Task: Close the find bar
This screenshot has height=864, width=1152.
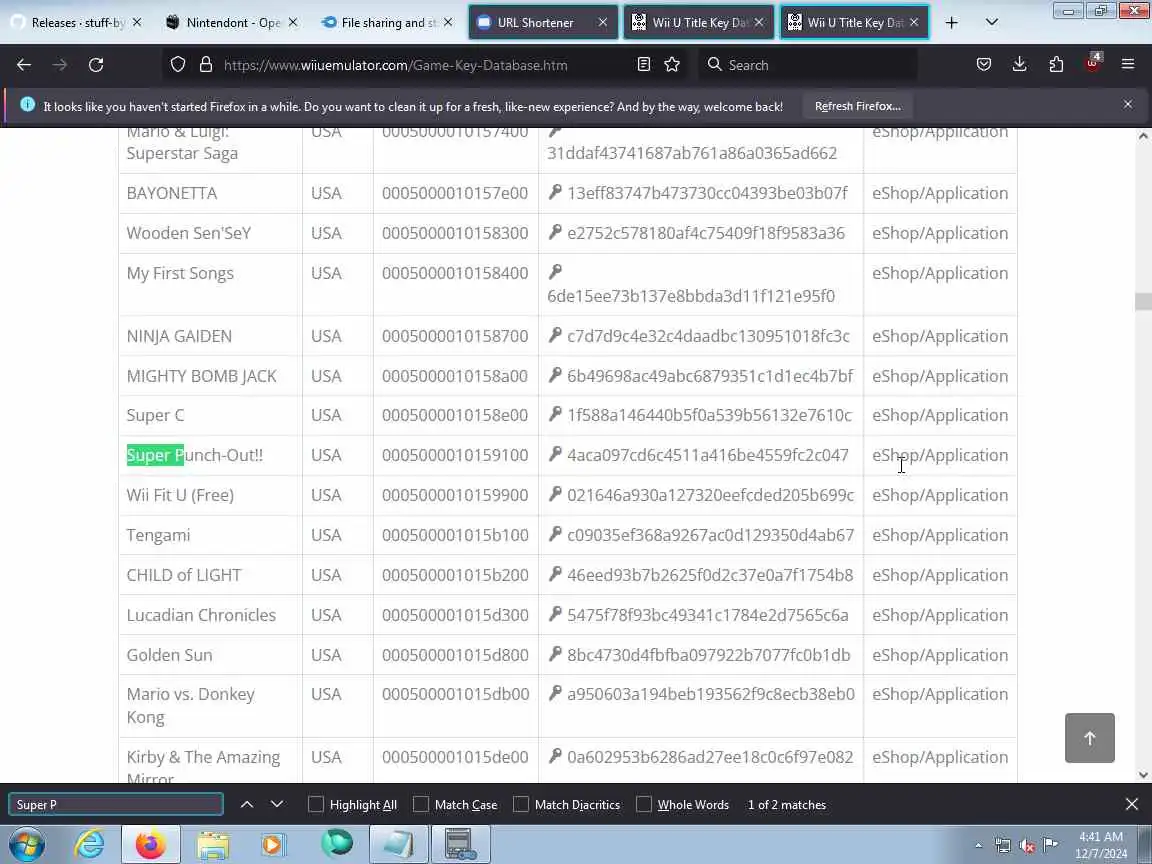Action: (x=1131, y=804)
